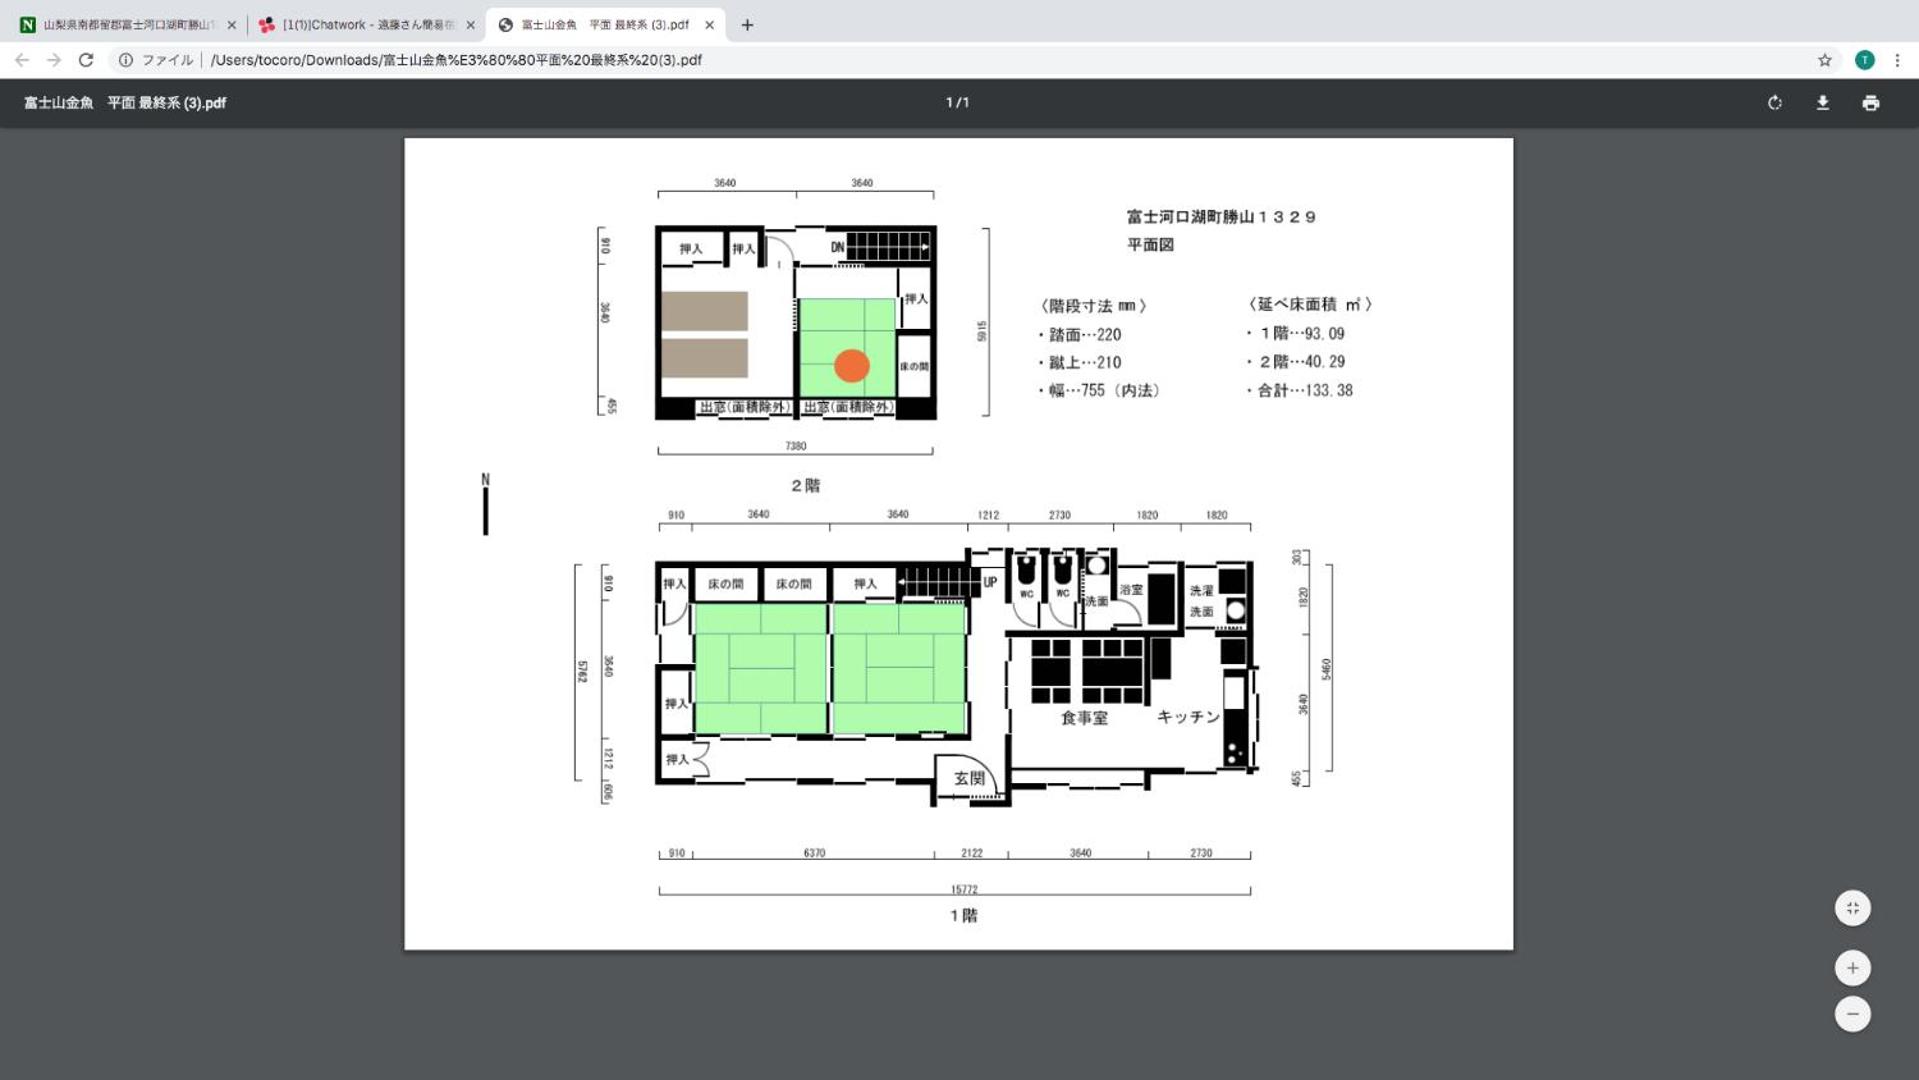Close the PDF tab
The image size is (1919, 1080).
click(x=709, y=25)
